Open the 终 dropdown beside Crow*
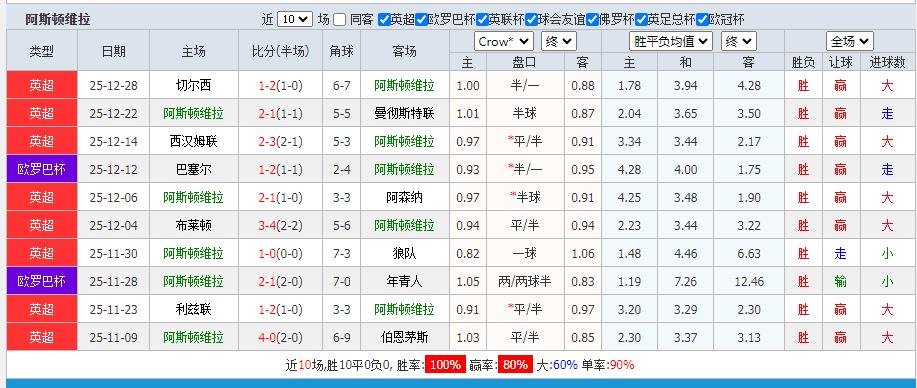 pyautogui.click(x=559, y=42)
